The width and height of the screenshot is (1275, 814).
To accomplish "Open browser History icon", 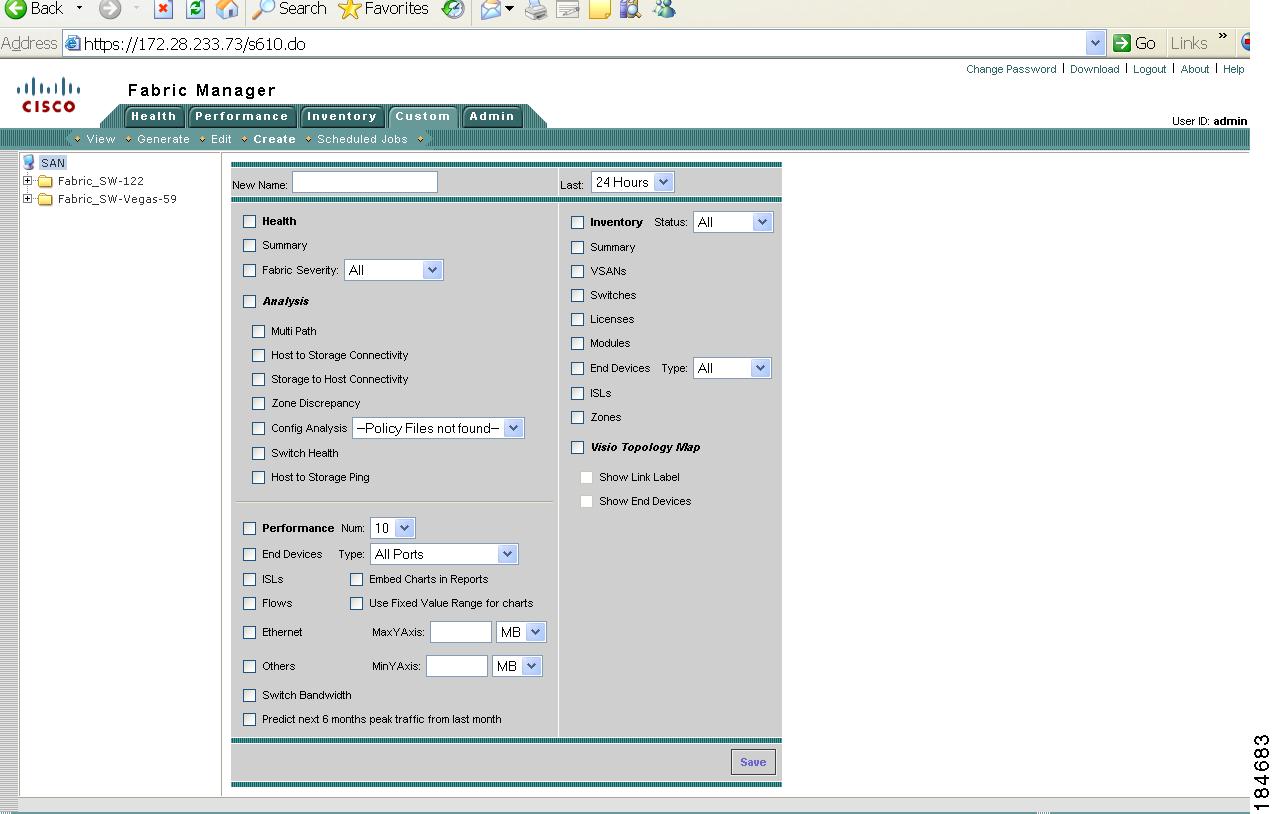I will (453, 9).
